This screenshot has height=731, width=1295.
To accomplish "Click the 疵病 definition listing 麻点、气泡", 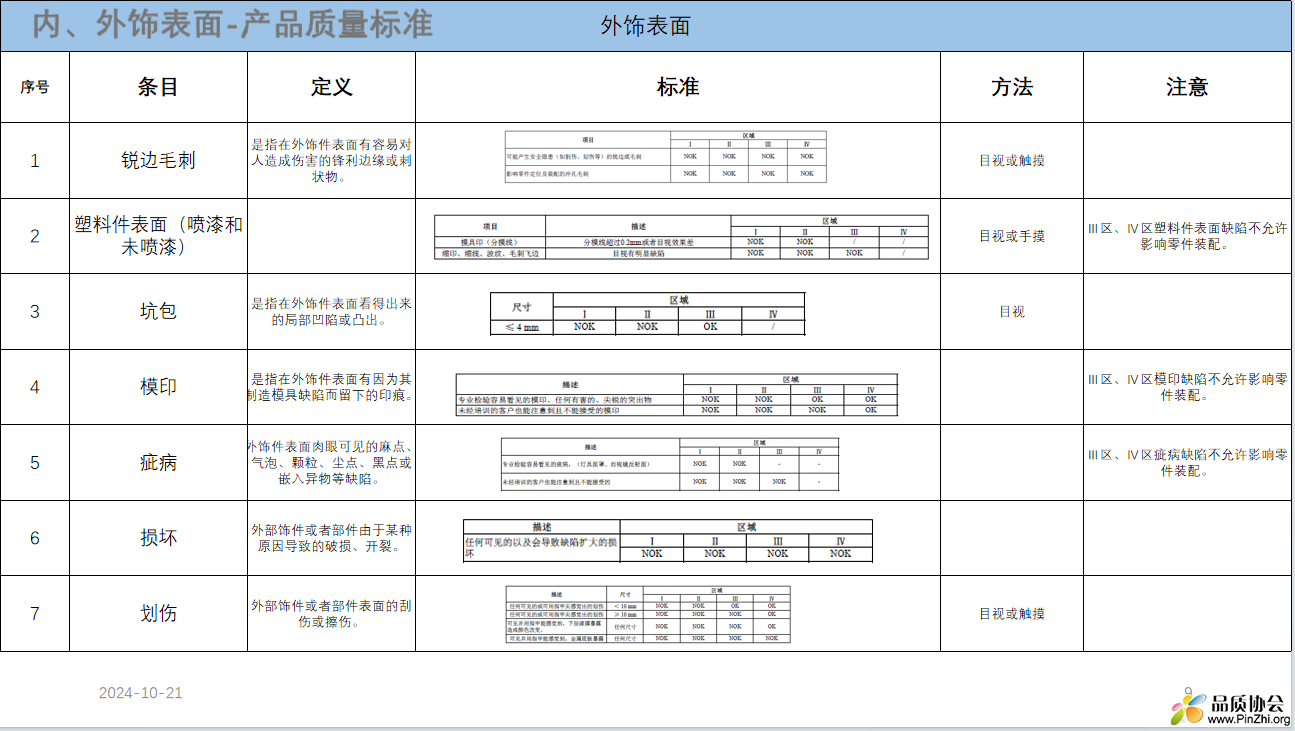I will 332,463.
